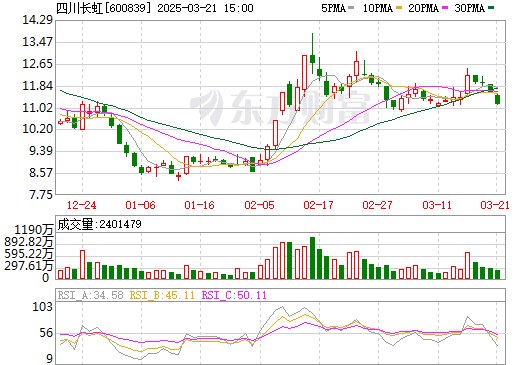Screen dimensions: 520x365
Task: Click date axis label 02-05
Action: pos(259,205)
